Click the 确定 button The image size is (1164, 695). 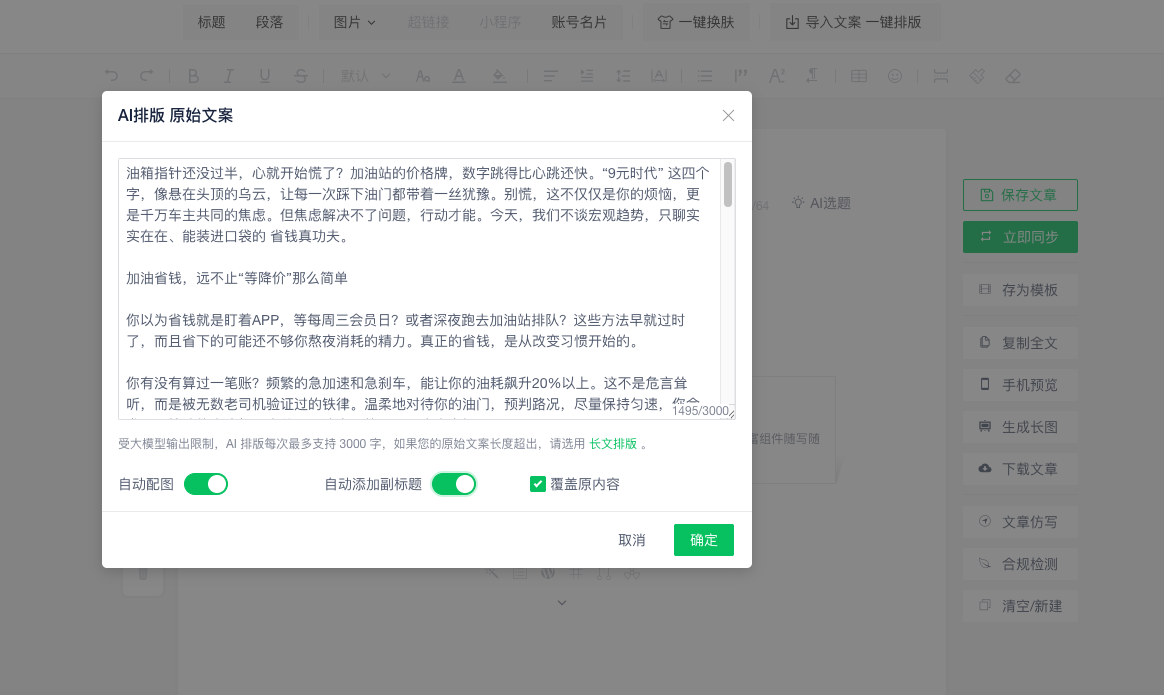(x=703, y=540)
